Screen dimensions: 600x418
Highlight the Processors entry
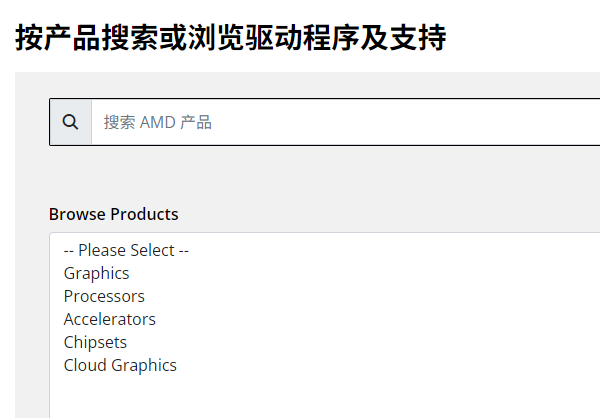104,296
